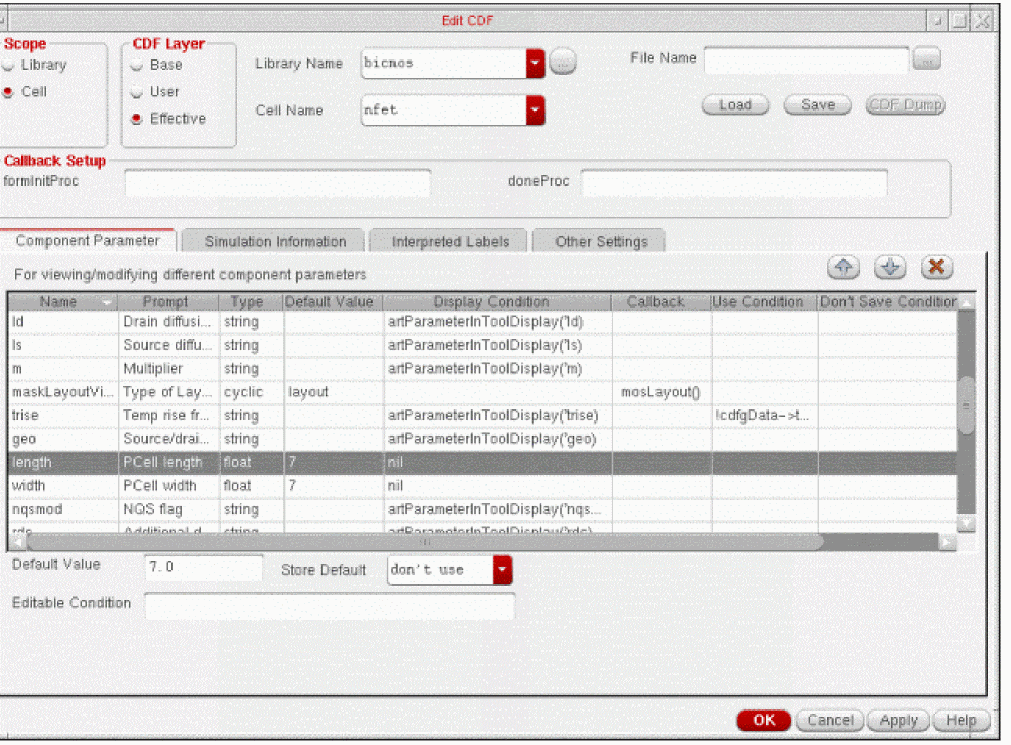Select the width parameter row
Image resolution: width=1011 pixels, height=745 pixels.
(x=300, y=486)
